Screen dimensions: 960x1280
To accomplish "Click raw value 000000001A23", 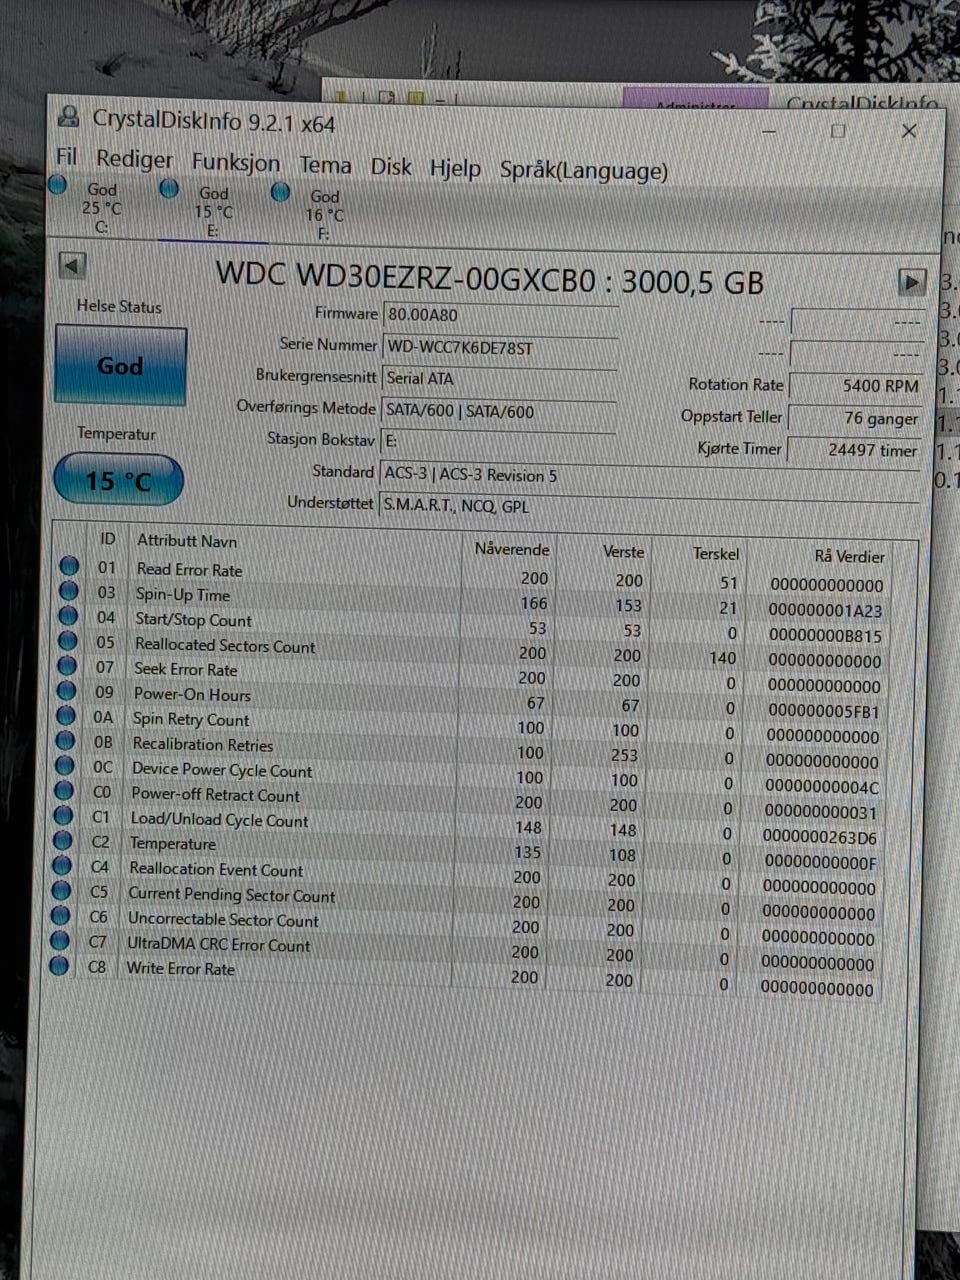I will click(825, 611).
